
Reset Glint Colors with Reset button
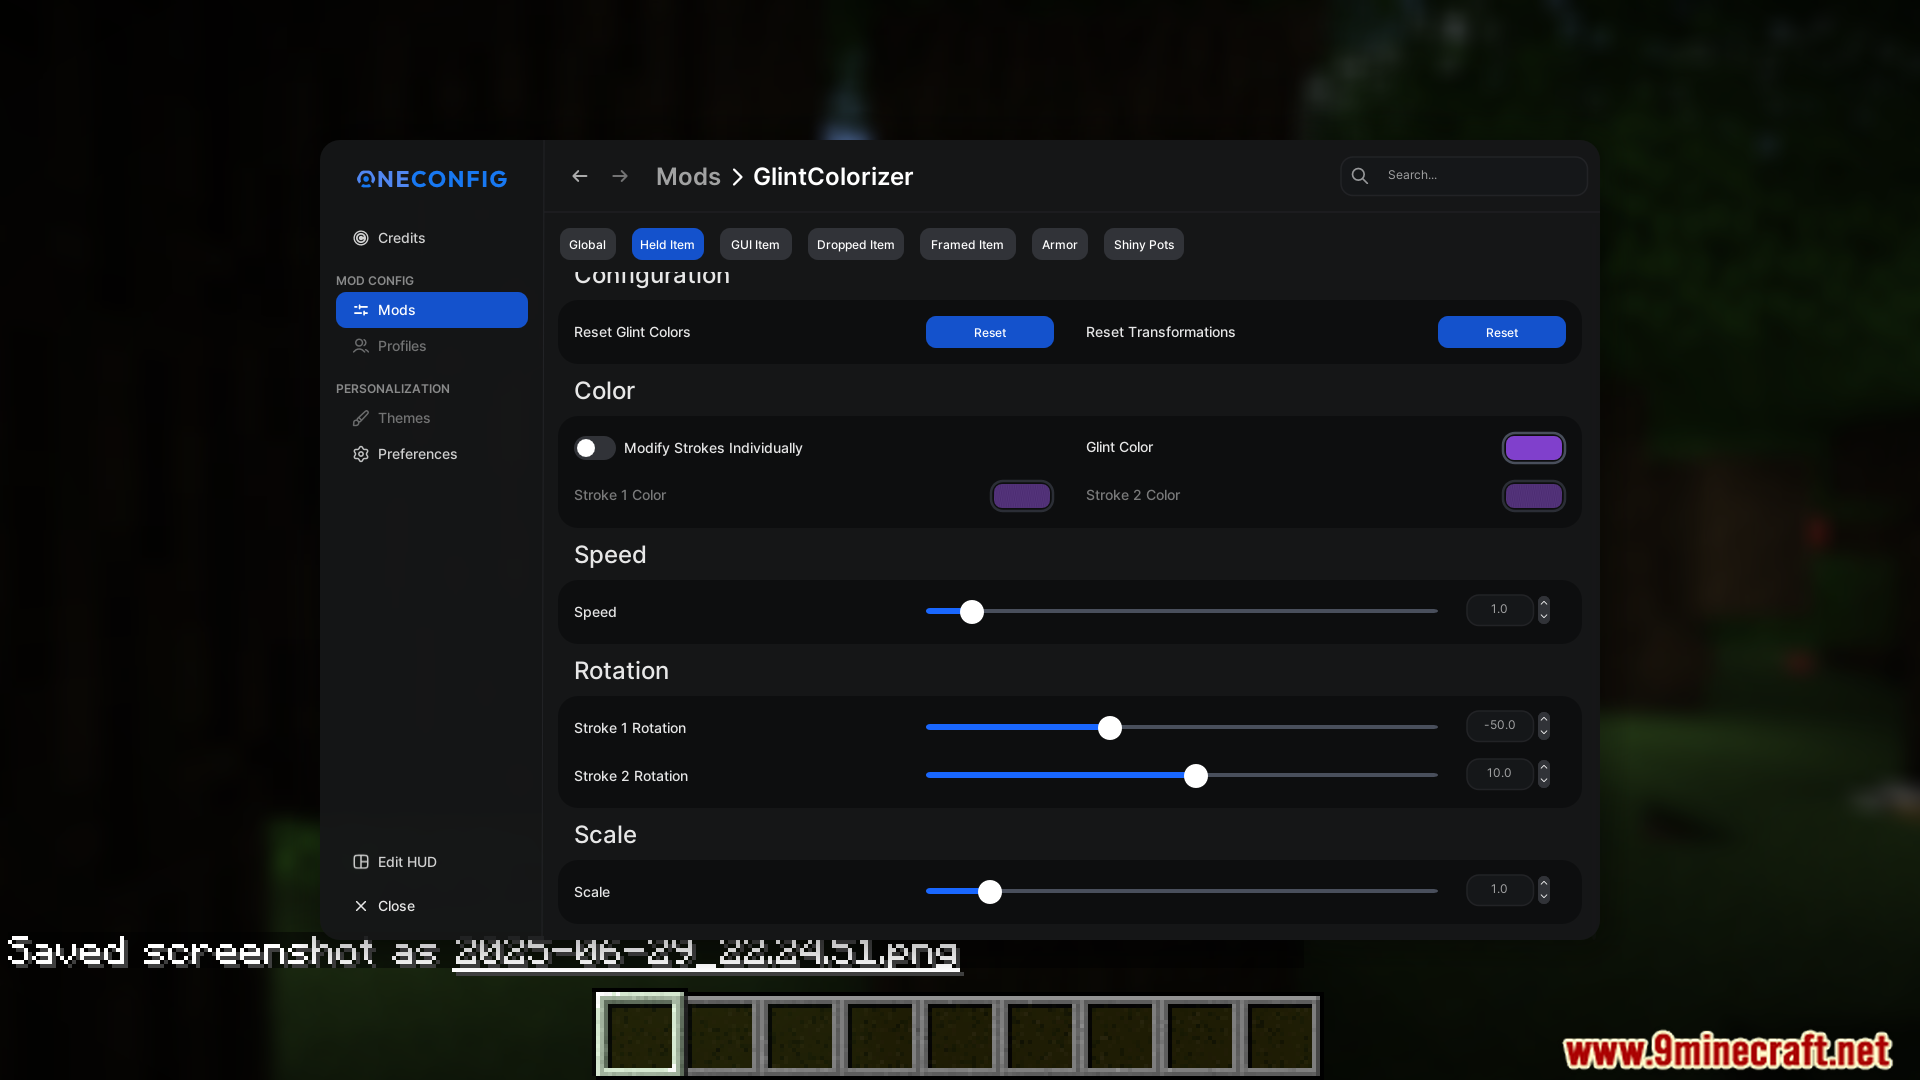pyautogui.click(x=989, y=332)
